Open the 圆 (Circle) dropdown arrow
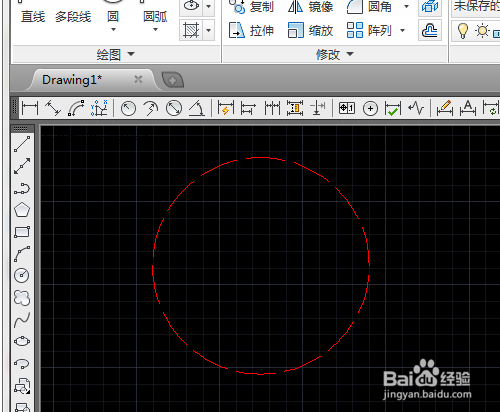This screenshot has width=500, height=412. [x=113, y=29]
